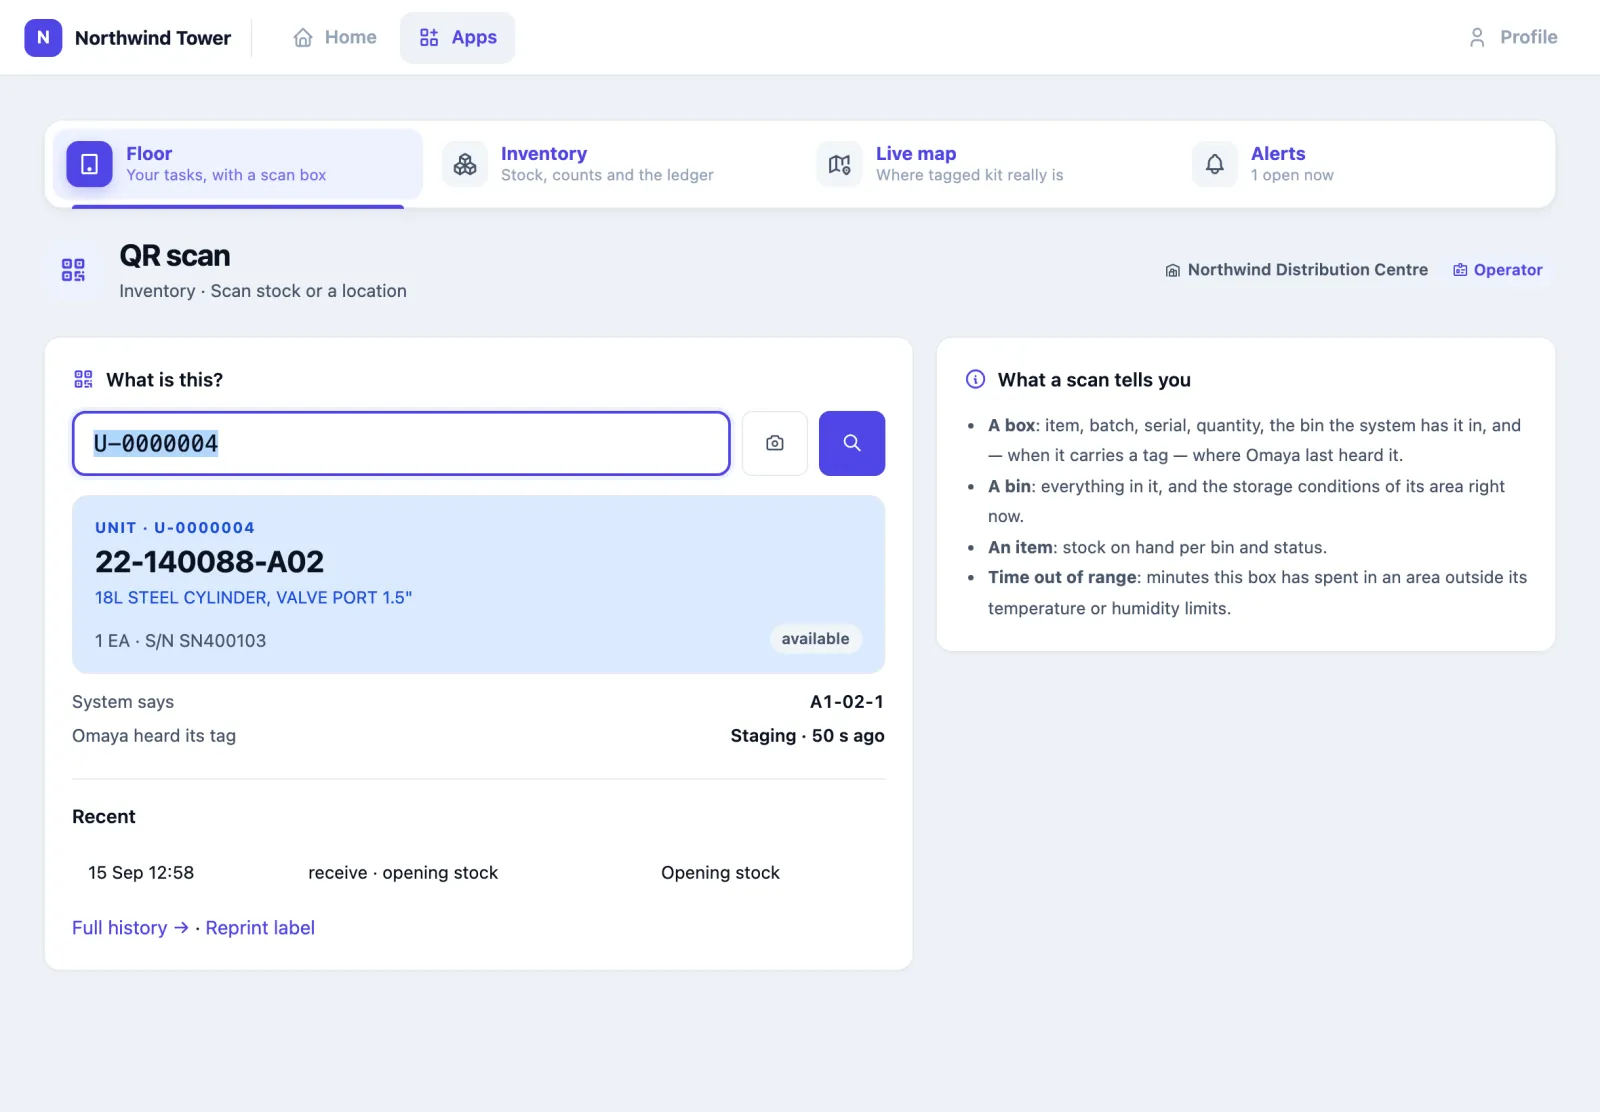Click the Live map icon
1600x1112 pixels.
point(840,164)
